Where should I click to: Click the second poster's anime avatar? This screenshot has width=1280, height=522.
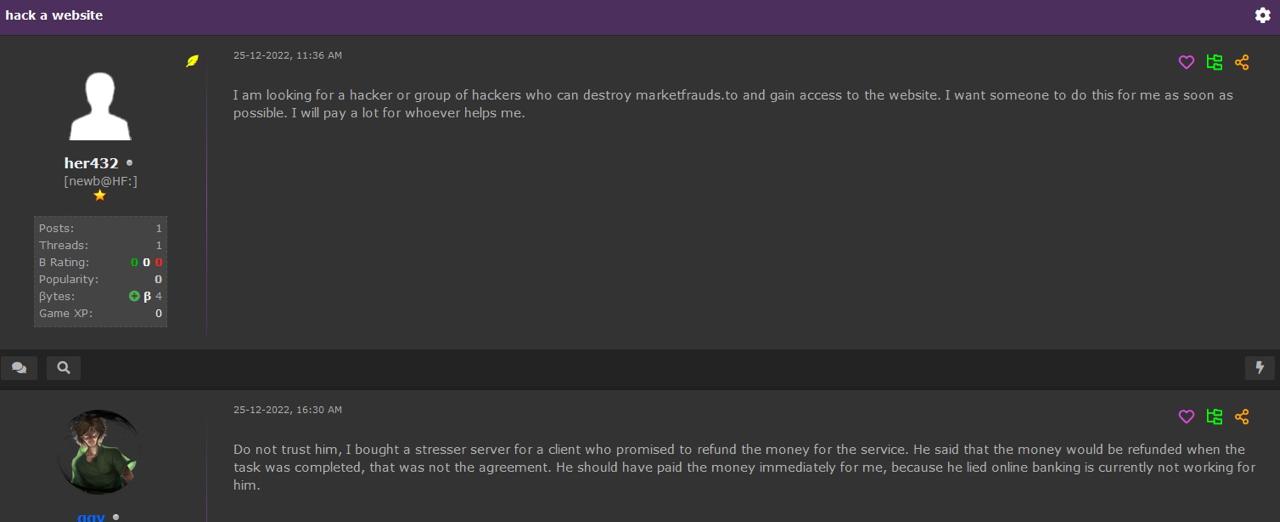[x=99, y=452]
